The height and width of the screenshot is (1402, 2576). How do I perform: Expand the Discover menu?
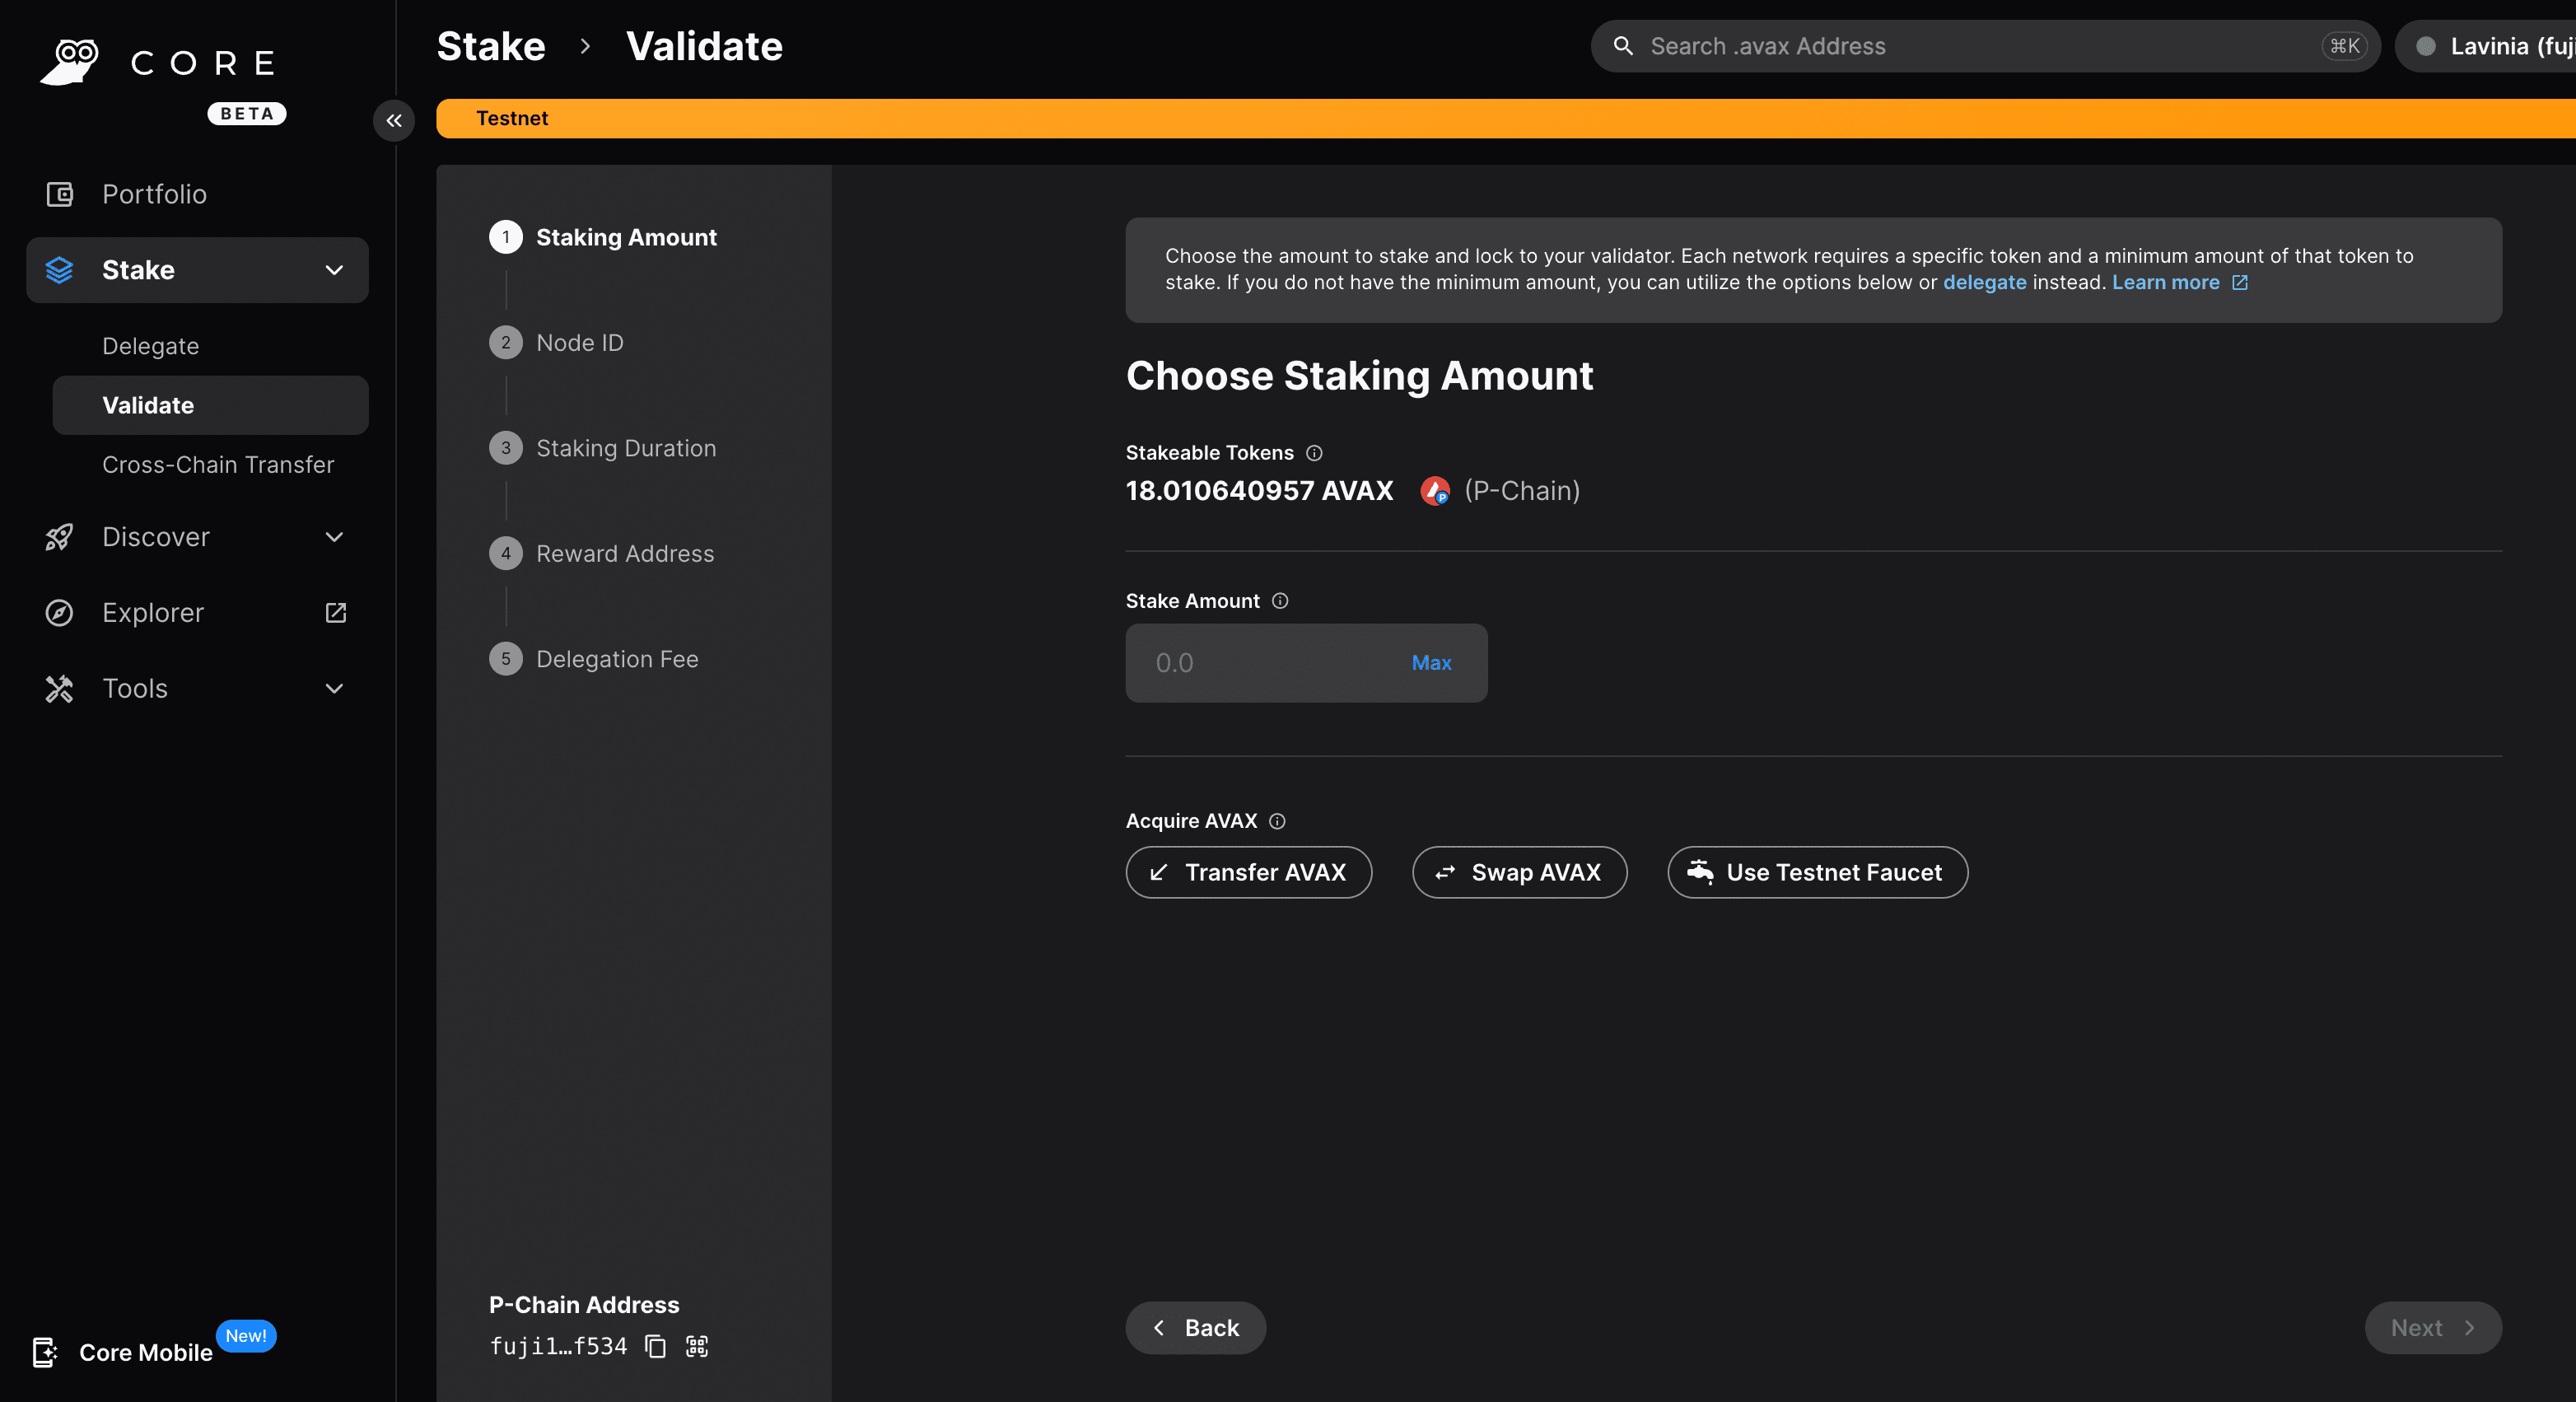coord(334,537)
